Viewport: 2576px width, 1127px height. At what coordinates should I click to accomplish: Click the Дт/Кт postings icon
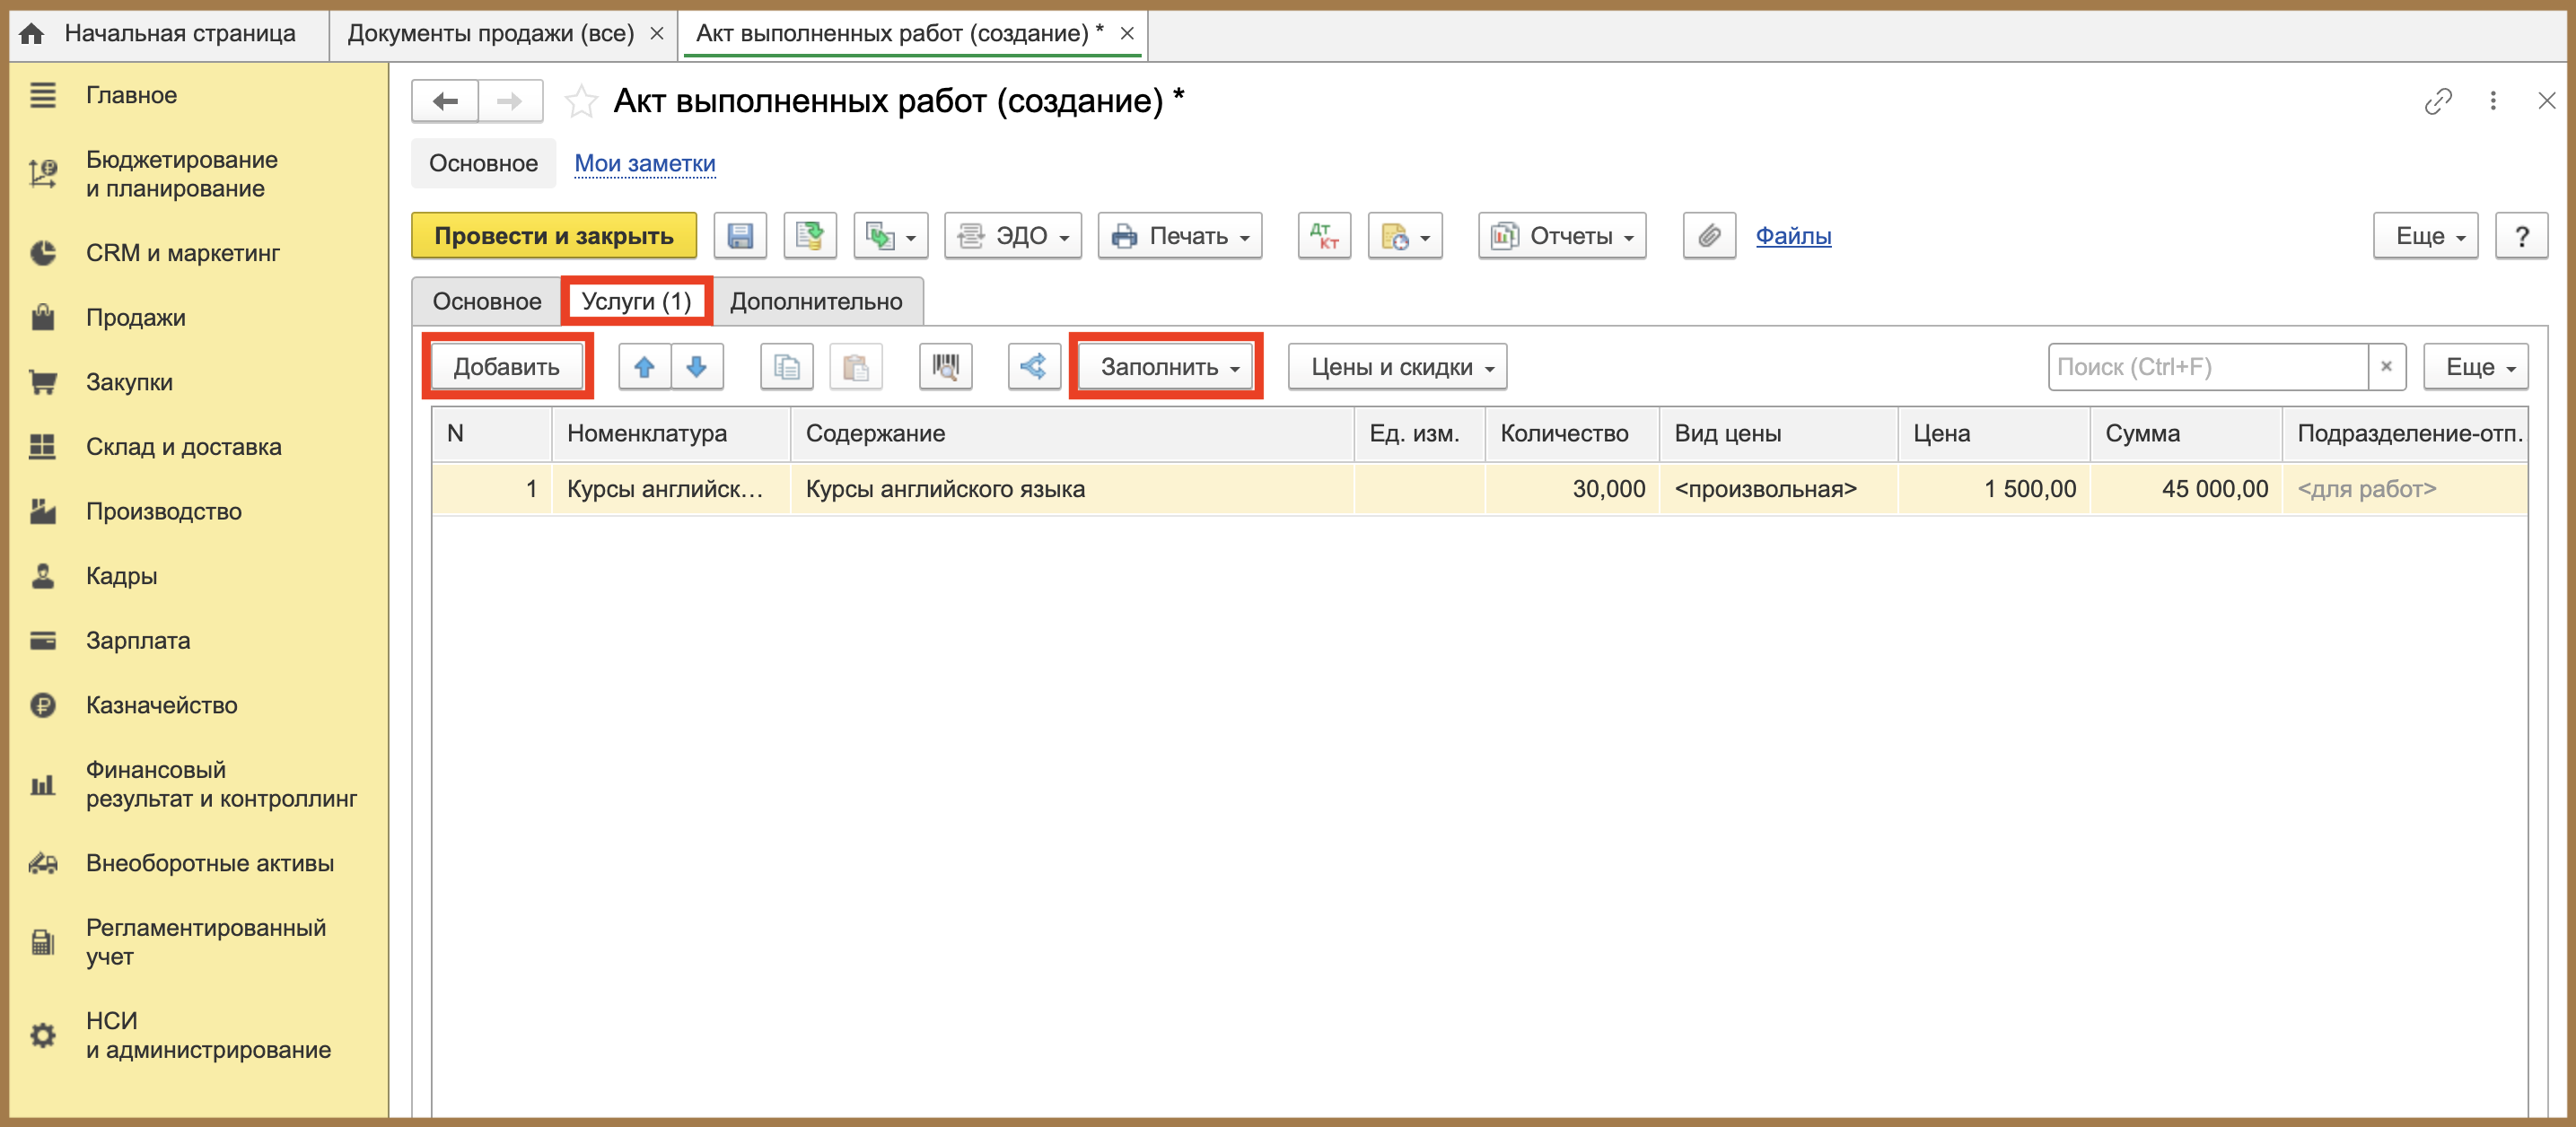[1324, 236]
